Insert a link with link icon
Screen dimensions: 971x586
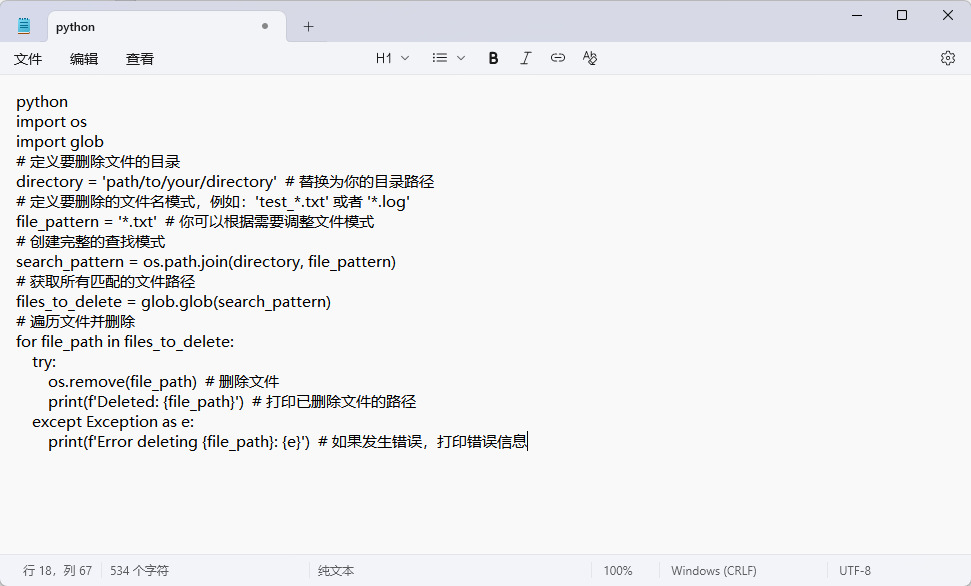(557, 58)
